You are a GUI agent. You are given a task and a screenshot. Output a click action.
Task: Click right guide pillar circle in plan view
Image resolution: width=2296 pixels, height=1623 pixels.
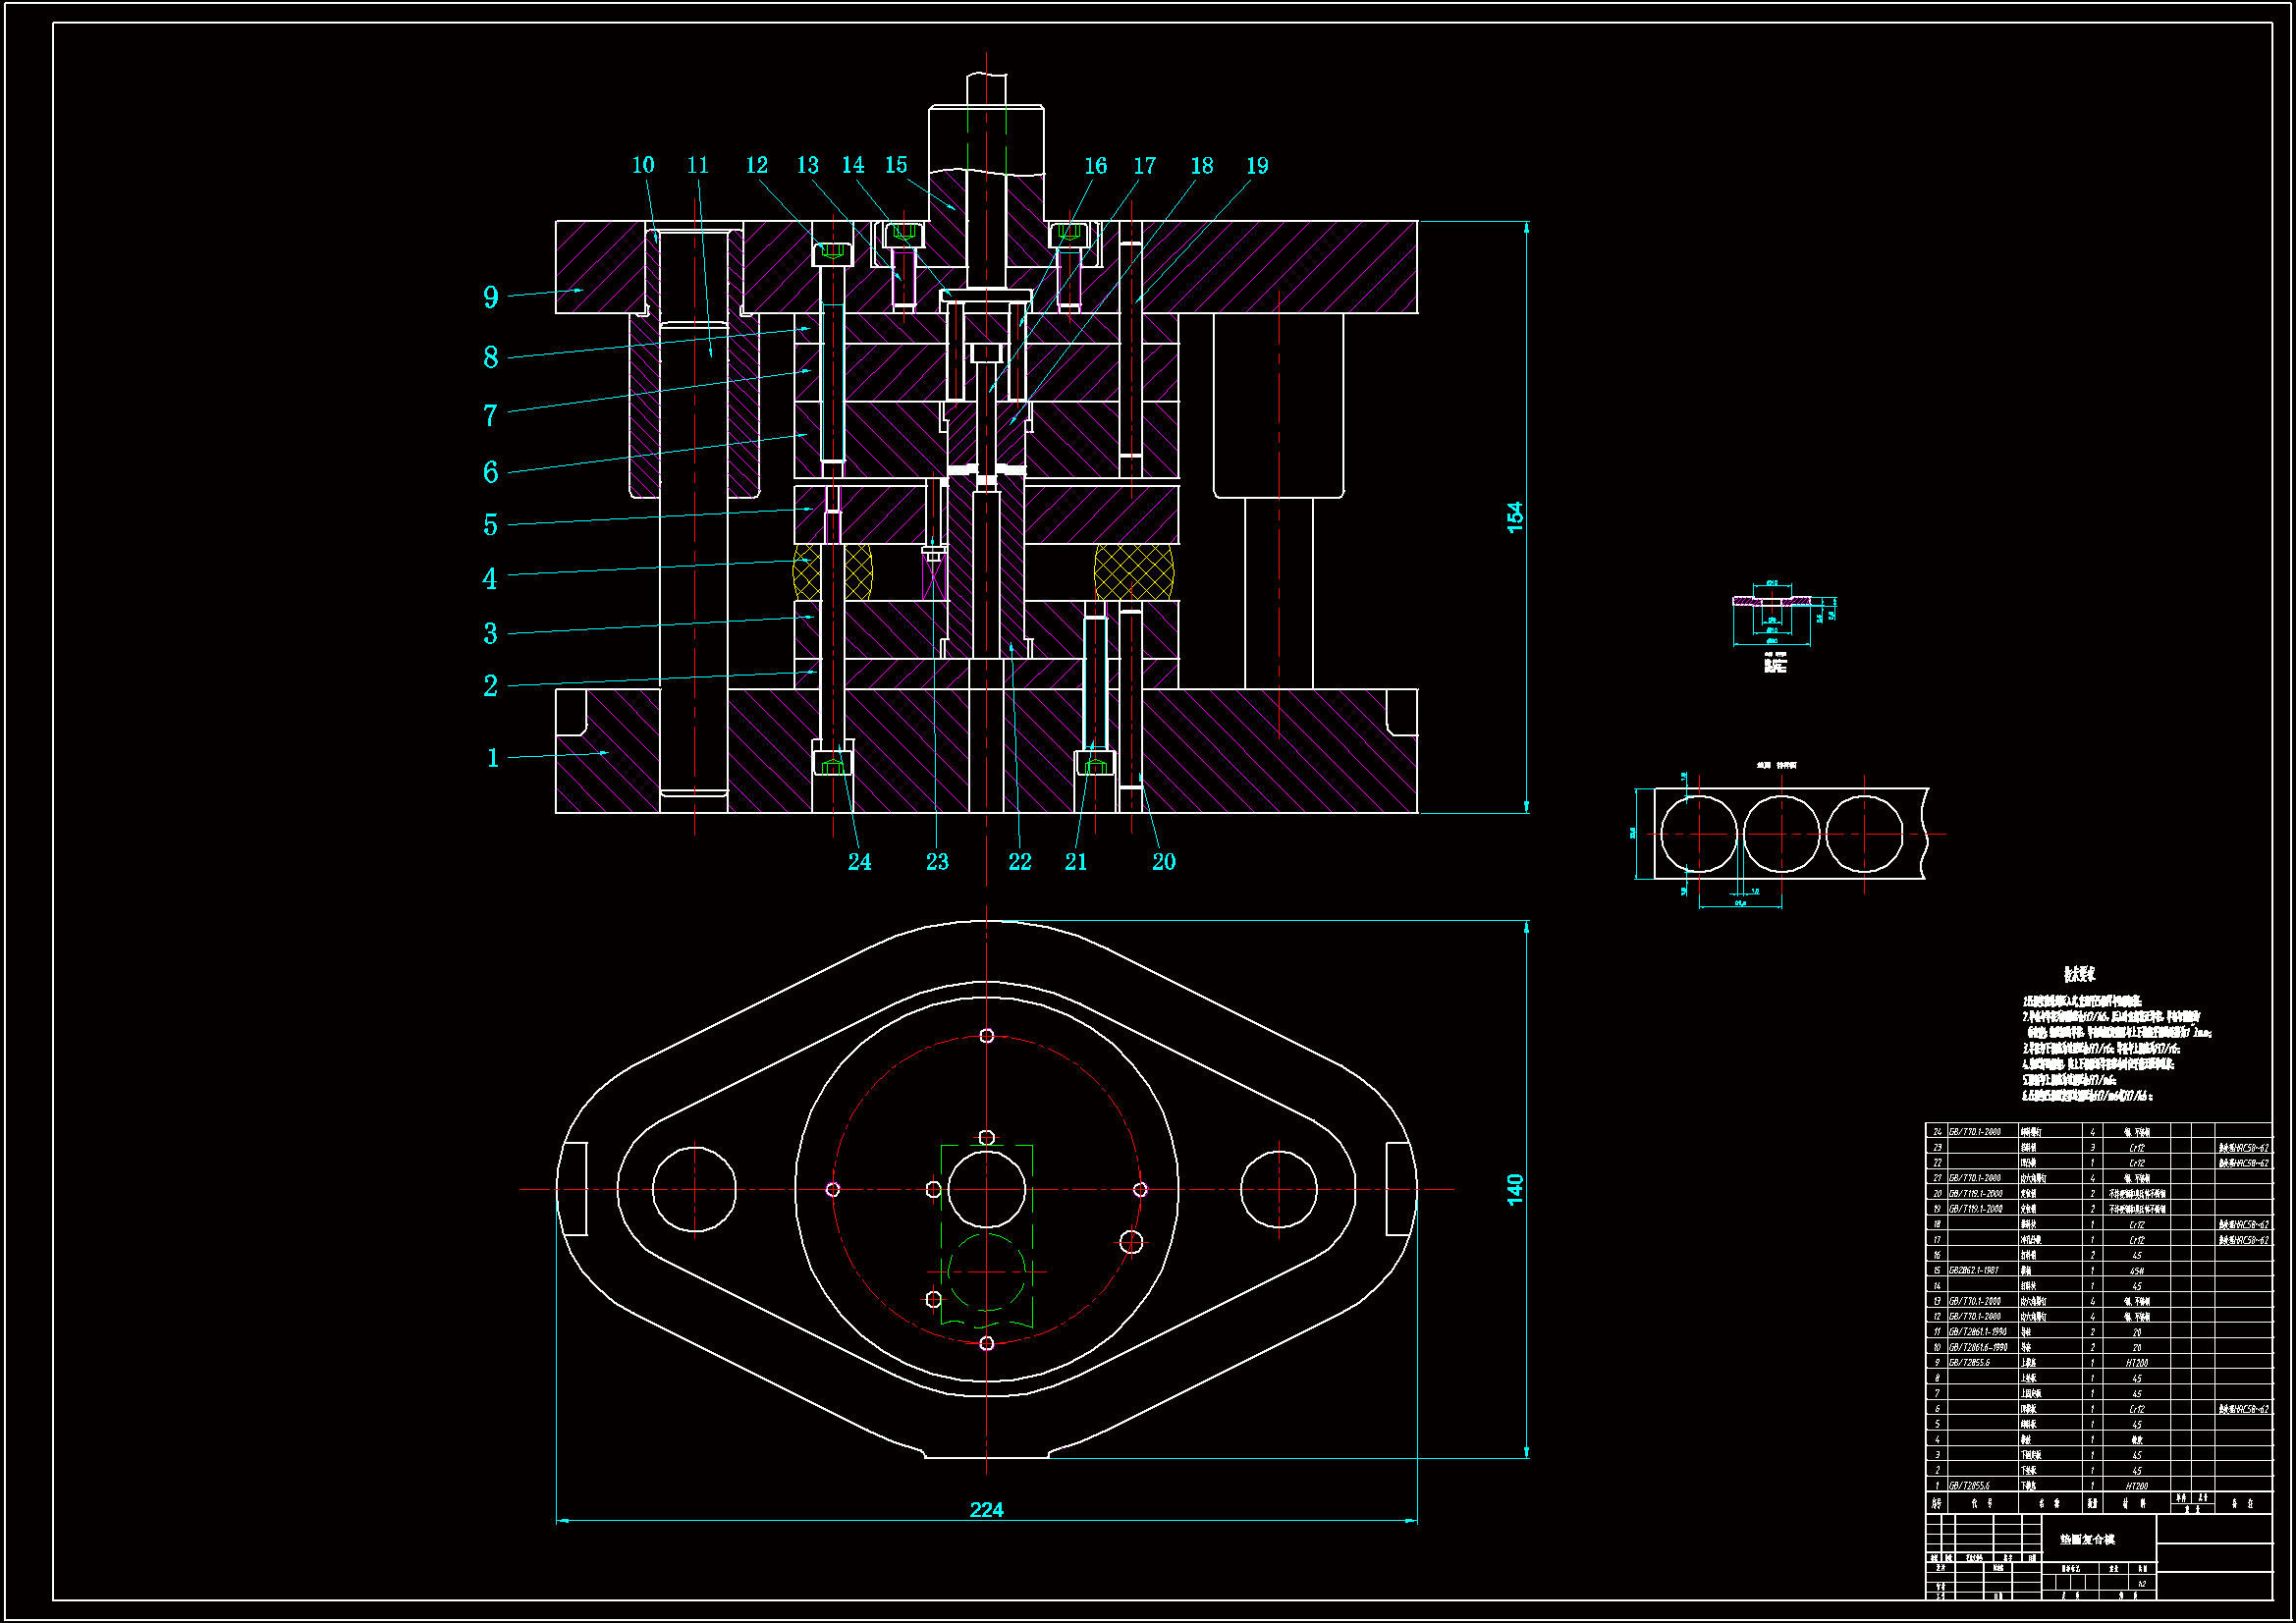(1278, 1189)
